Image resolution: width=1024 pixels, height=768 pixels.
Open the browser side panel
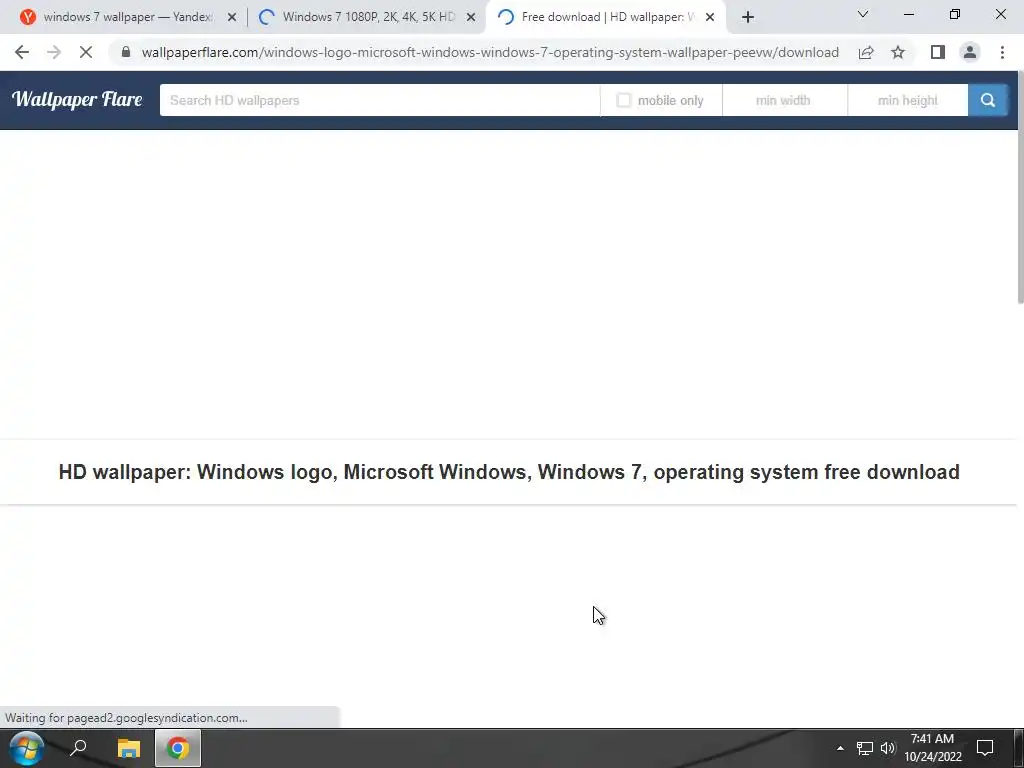(x=938, y=52)
